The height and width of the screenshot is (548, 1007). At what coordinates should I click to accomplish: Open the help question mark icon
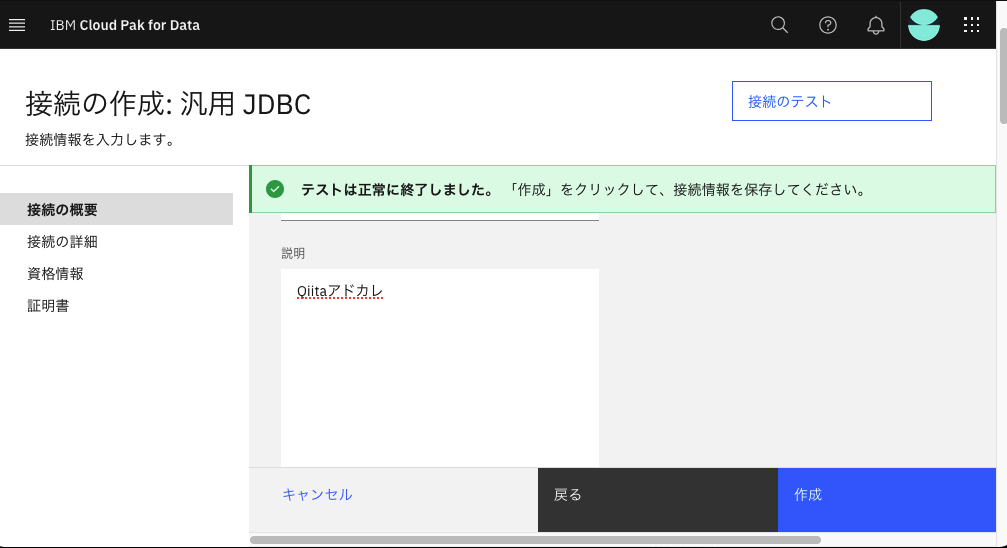pyautogui.click(x=827, y=25)
